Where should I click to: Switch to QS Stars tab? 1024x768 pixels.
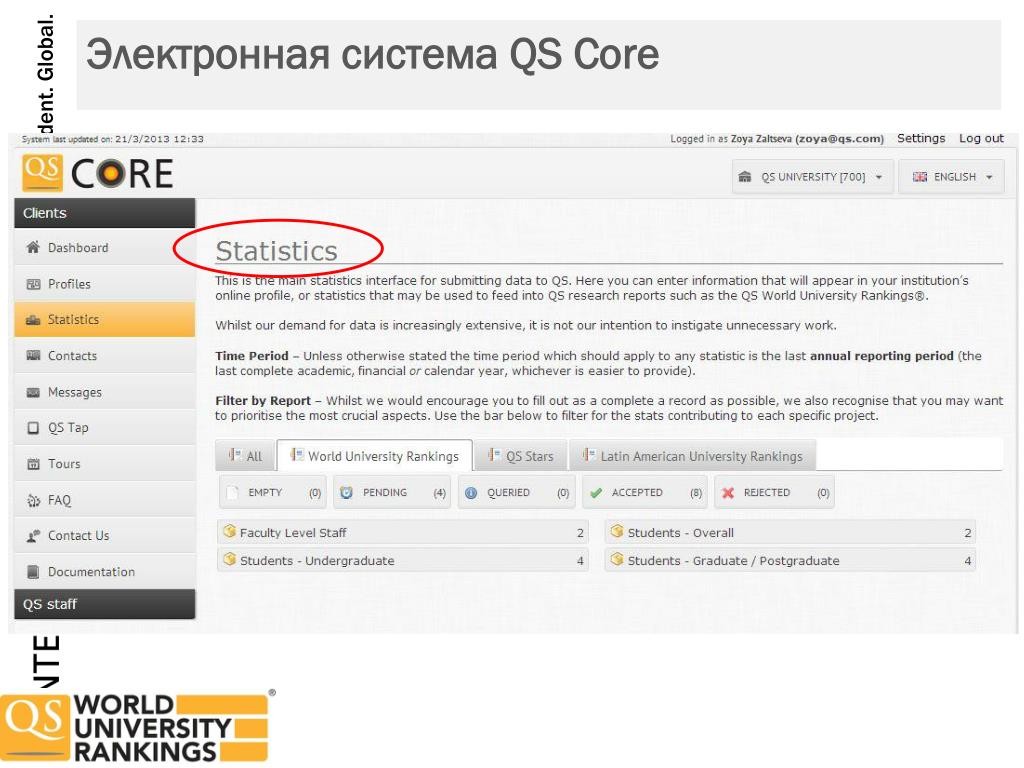(x=521, y=456)
